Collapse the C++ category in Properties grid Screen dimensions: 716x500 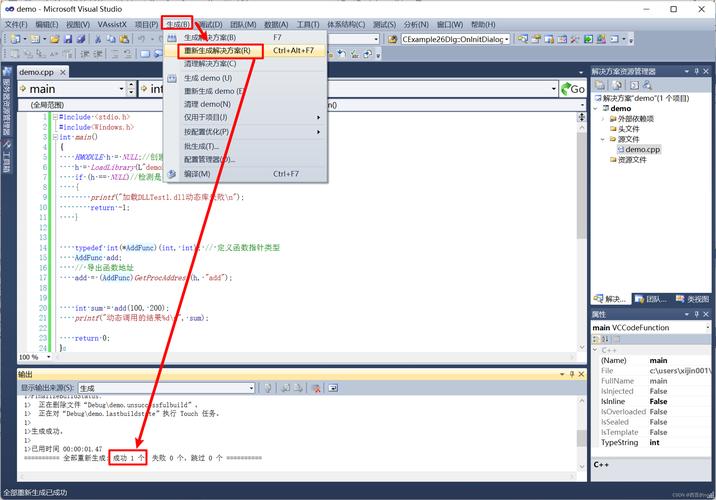coord(595,350)
